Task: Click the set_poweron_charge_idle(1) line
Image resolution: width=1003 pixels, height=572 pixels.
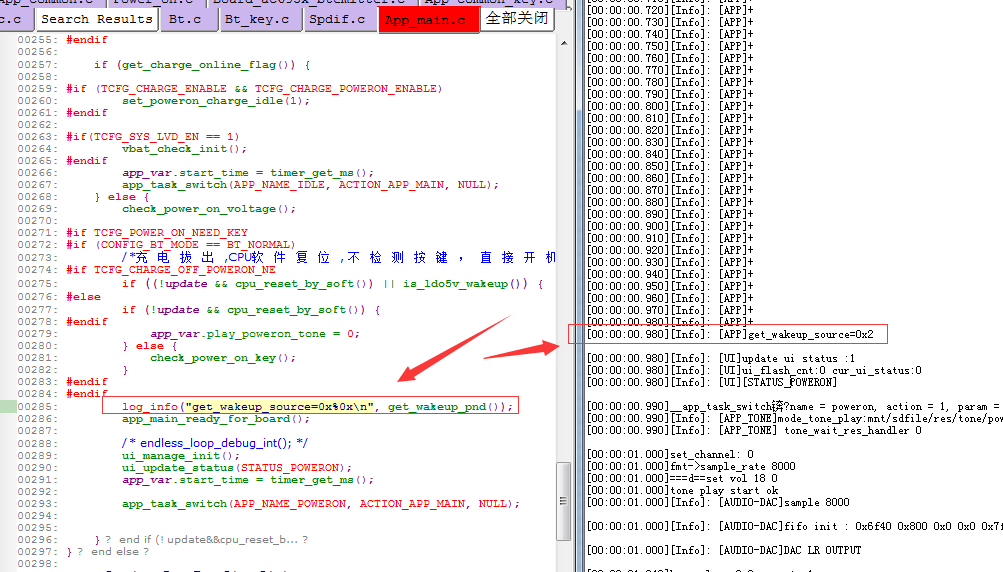Action: click(x=216, y=100)
